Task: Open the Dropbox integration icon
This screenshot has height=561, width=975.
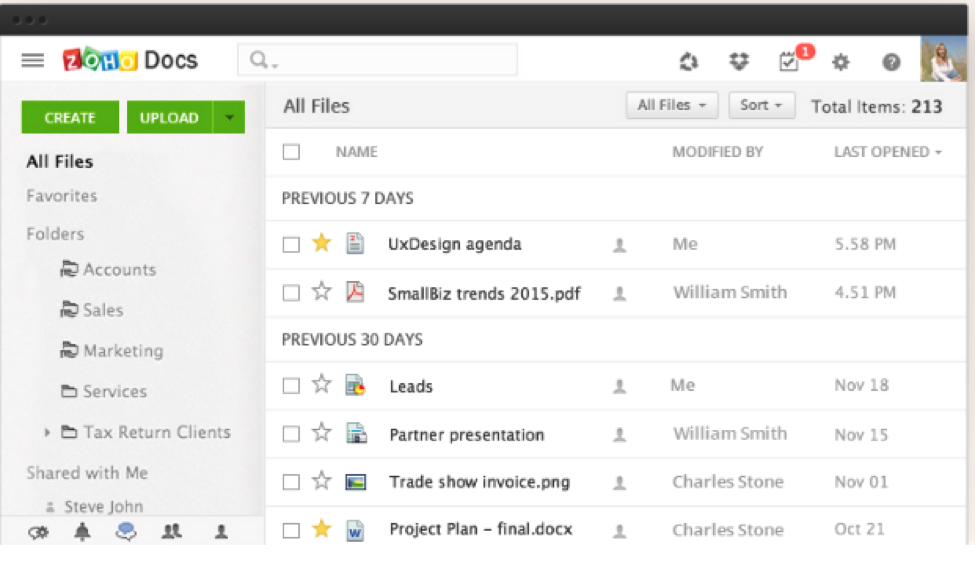Action: click(739, 61)
